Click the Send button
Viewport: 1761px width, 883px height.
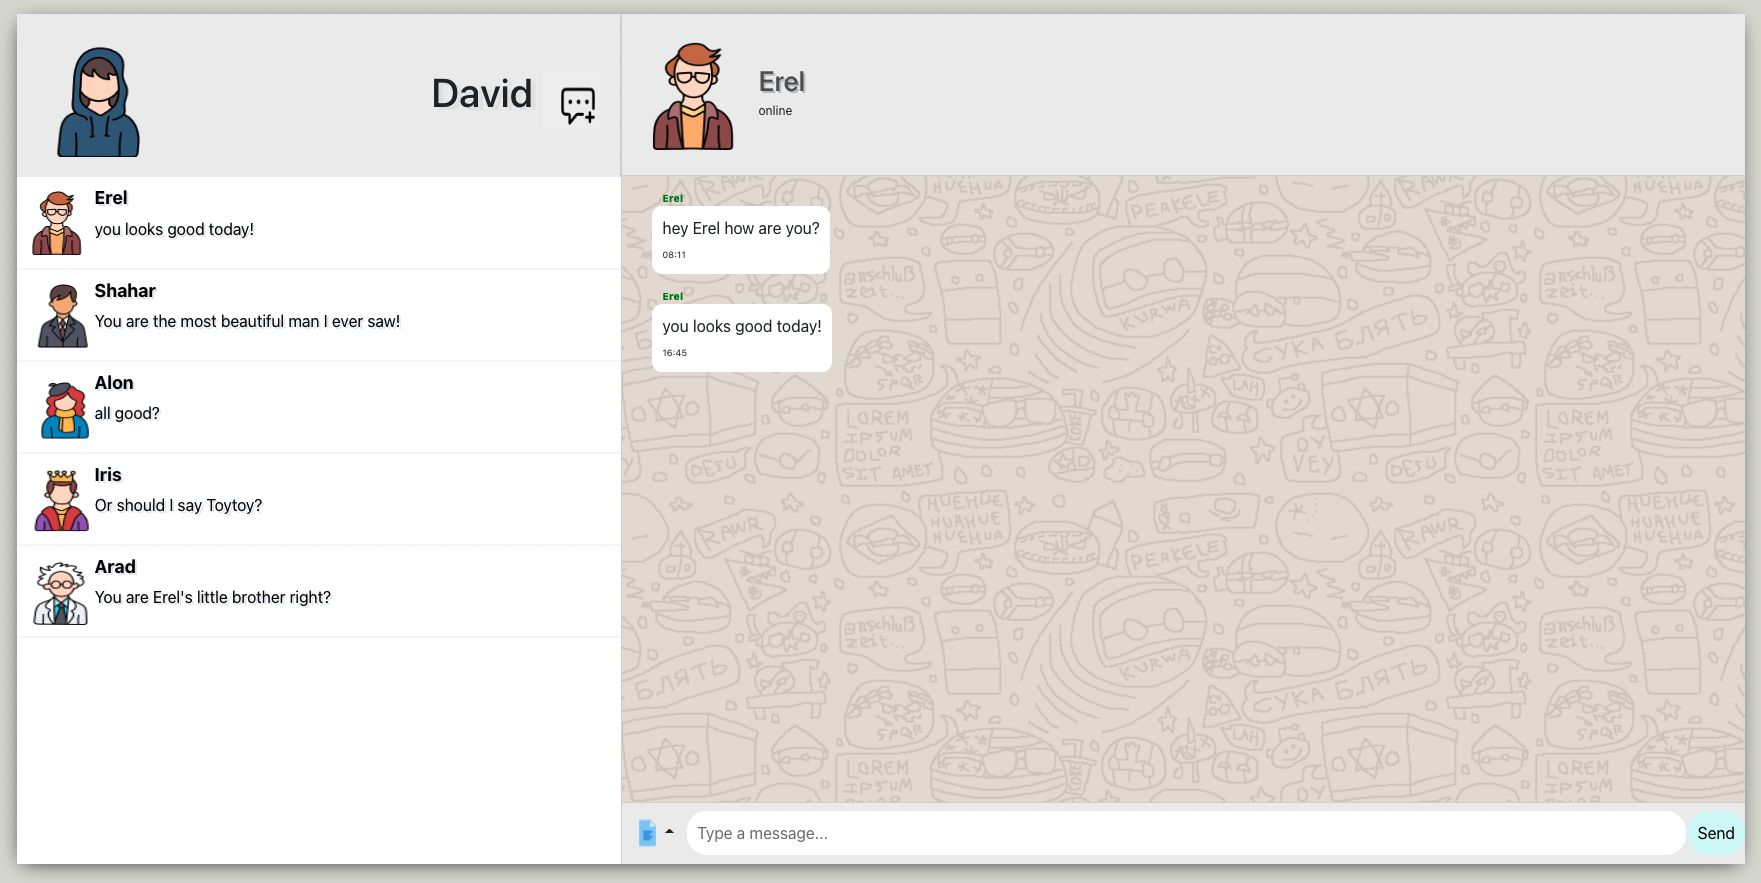(x=1715, y=832)
